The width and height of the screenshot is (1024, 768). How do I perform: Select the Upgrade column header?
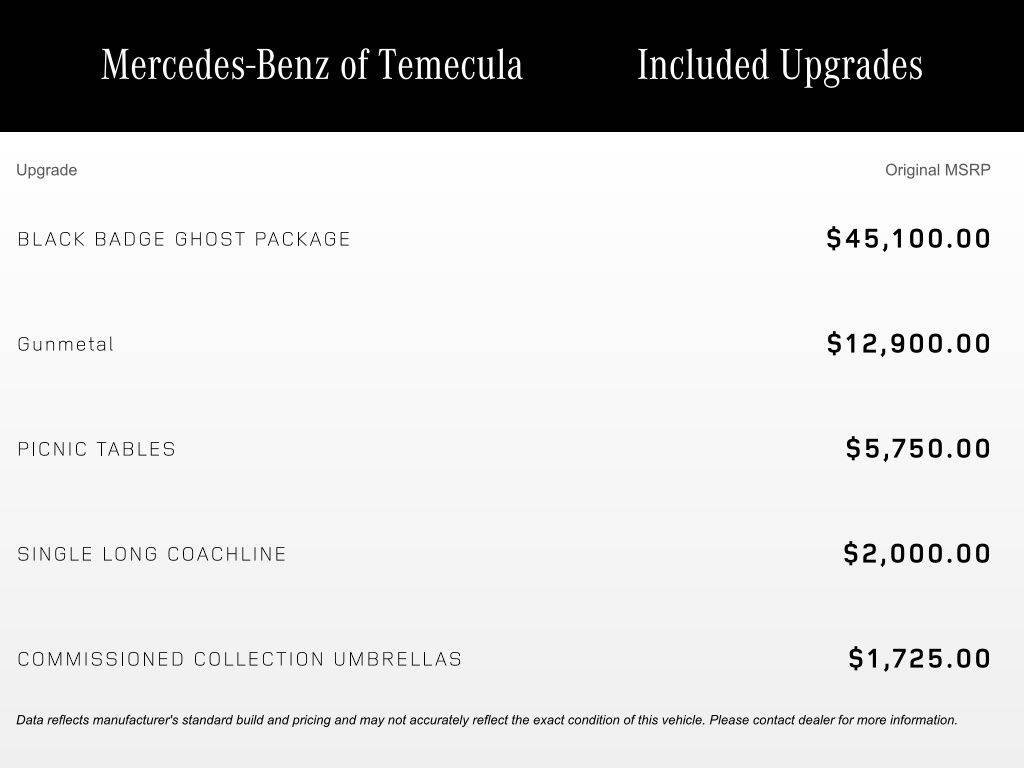(x=46, y=170)
